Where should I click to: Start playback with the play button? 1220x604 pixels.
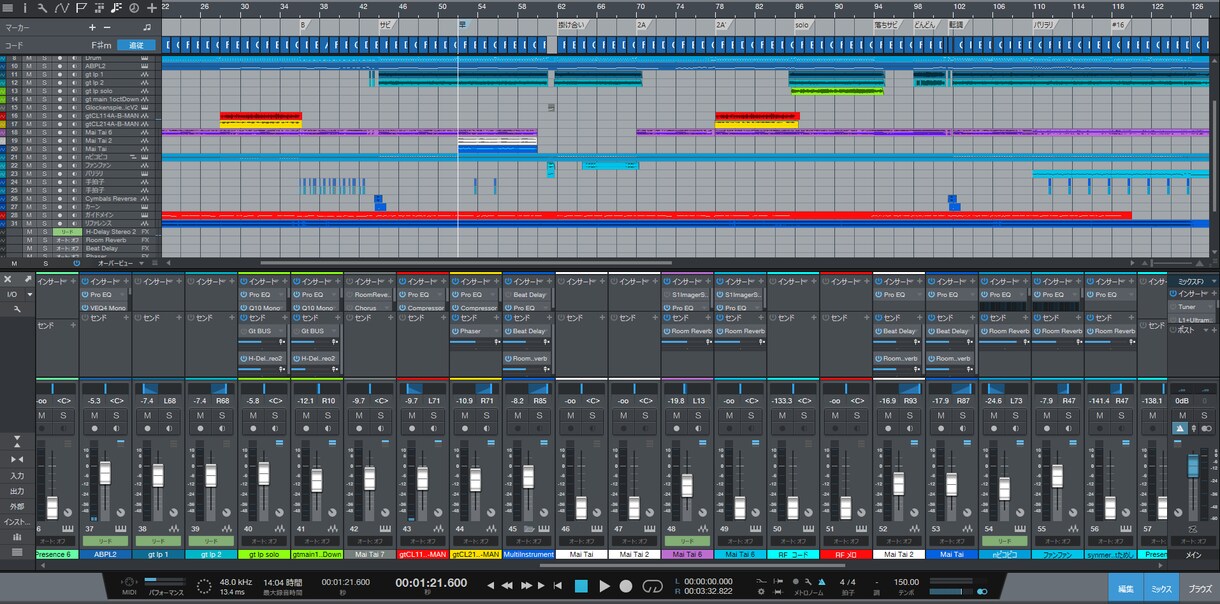coord(604,586)
